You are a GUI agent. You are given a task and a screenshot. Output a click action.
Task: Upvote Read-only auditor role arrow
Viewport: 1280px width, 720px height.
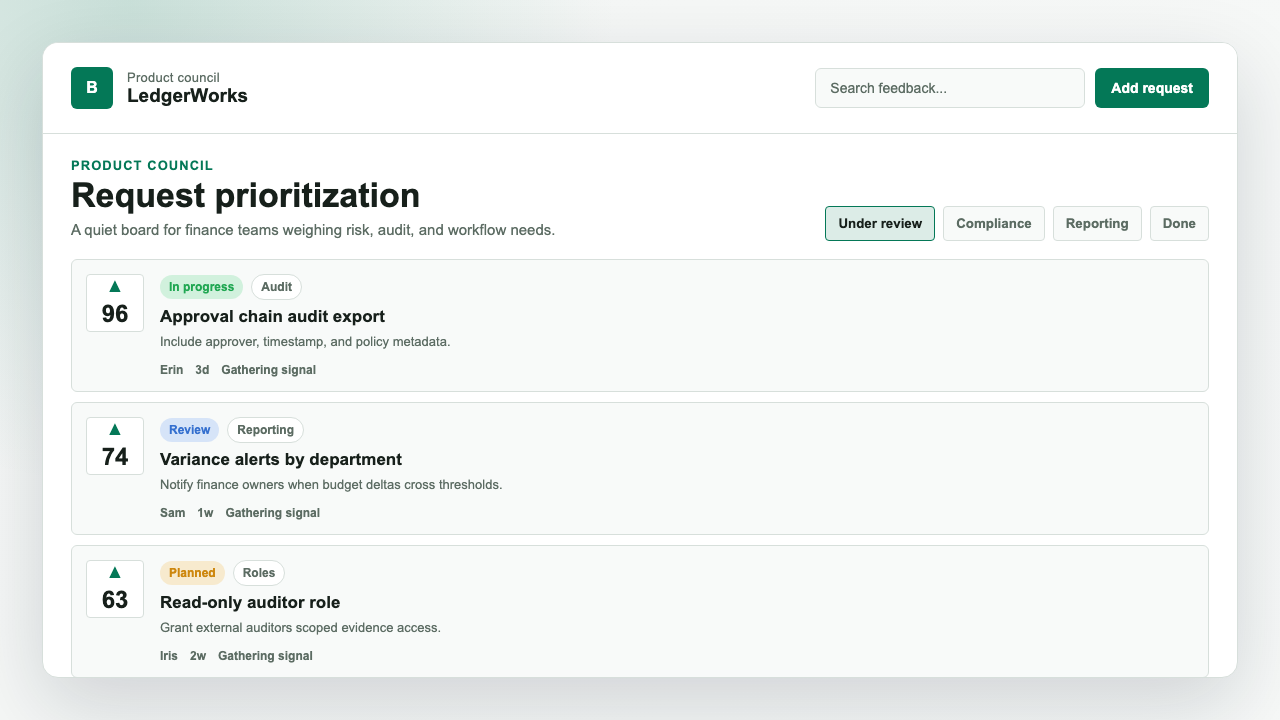[x=115, y=572]
